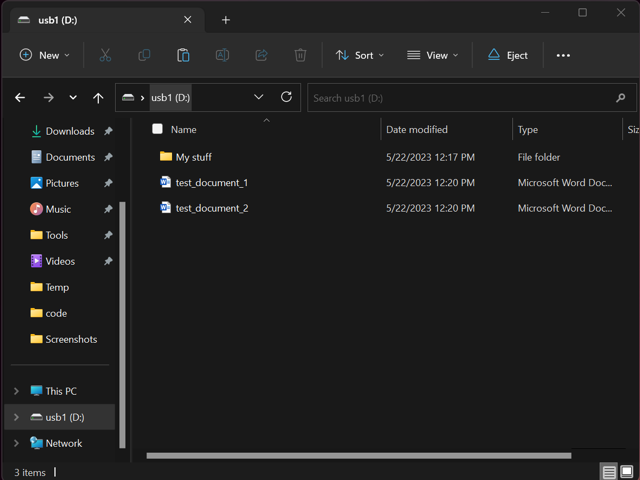640x480 pixels.
Task: Click the horizontal scrollbar in file list
Action: (358, 456)
